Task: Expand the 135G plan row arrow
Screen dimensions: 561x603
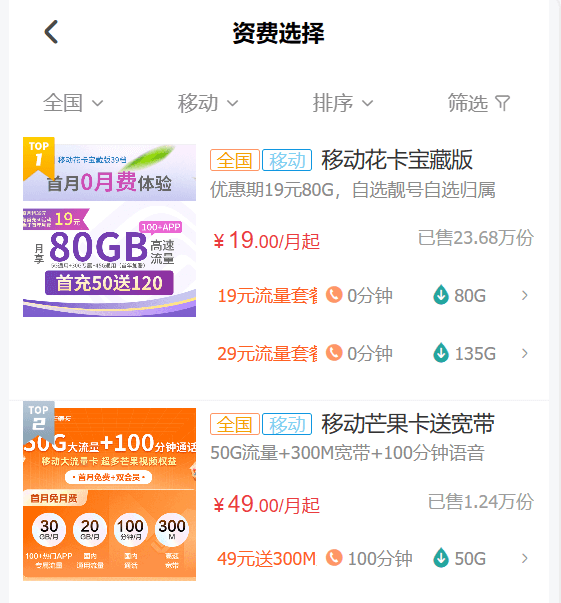Action: (524, 353)
